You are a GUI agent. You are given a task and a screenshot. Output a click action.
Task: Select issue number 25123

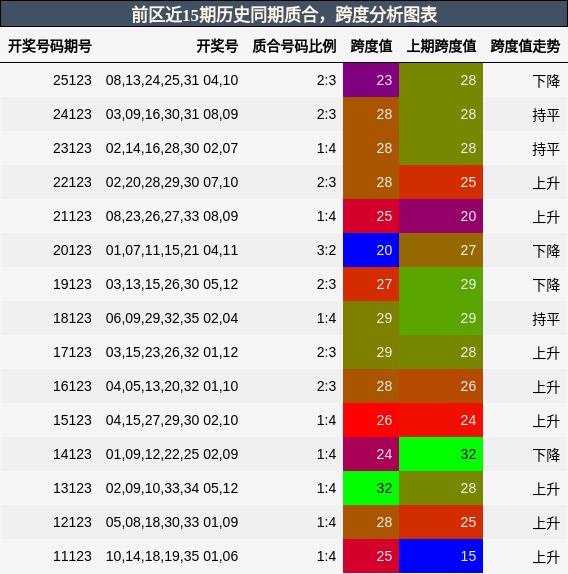point(72,80)
